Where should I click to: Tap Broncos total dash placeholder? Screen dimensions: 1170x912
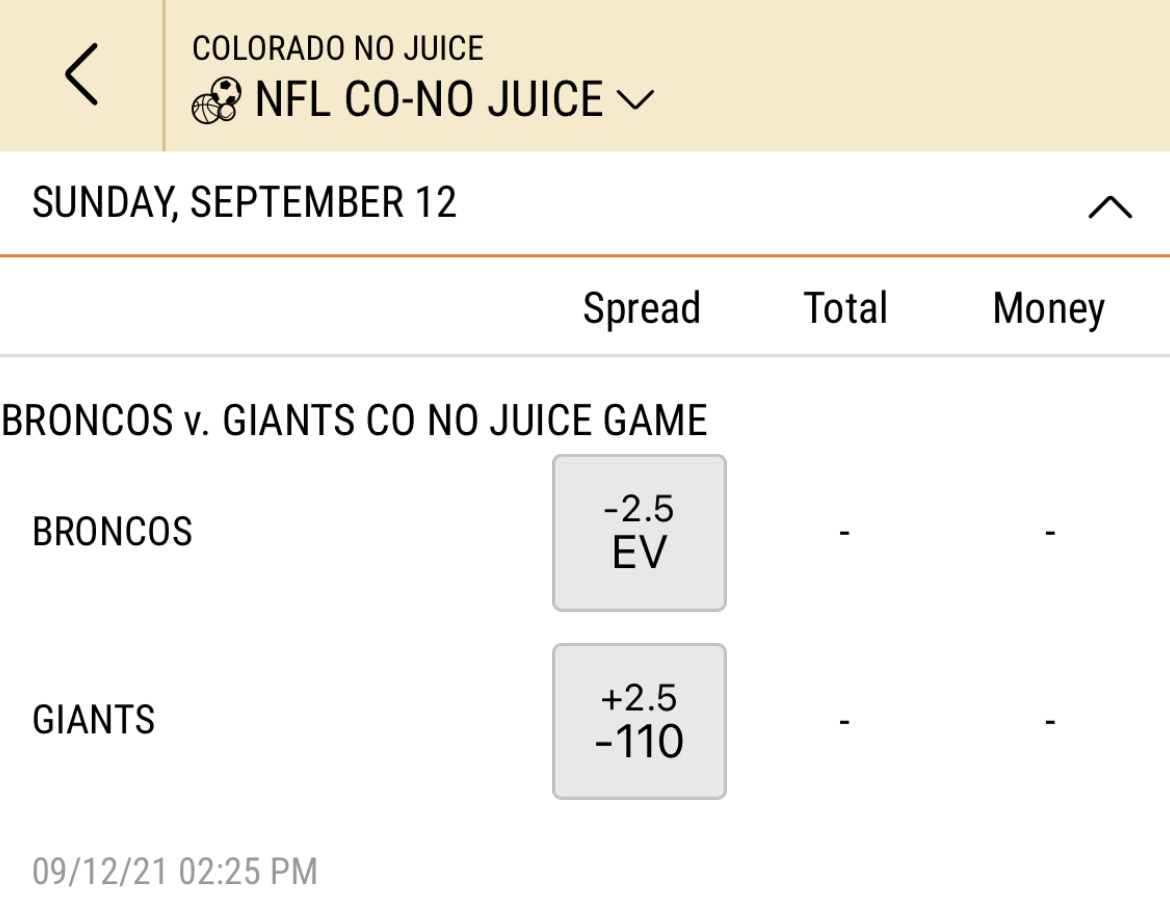(x=845, y=533)
